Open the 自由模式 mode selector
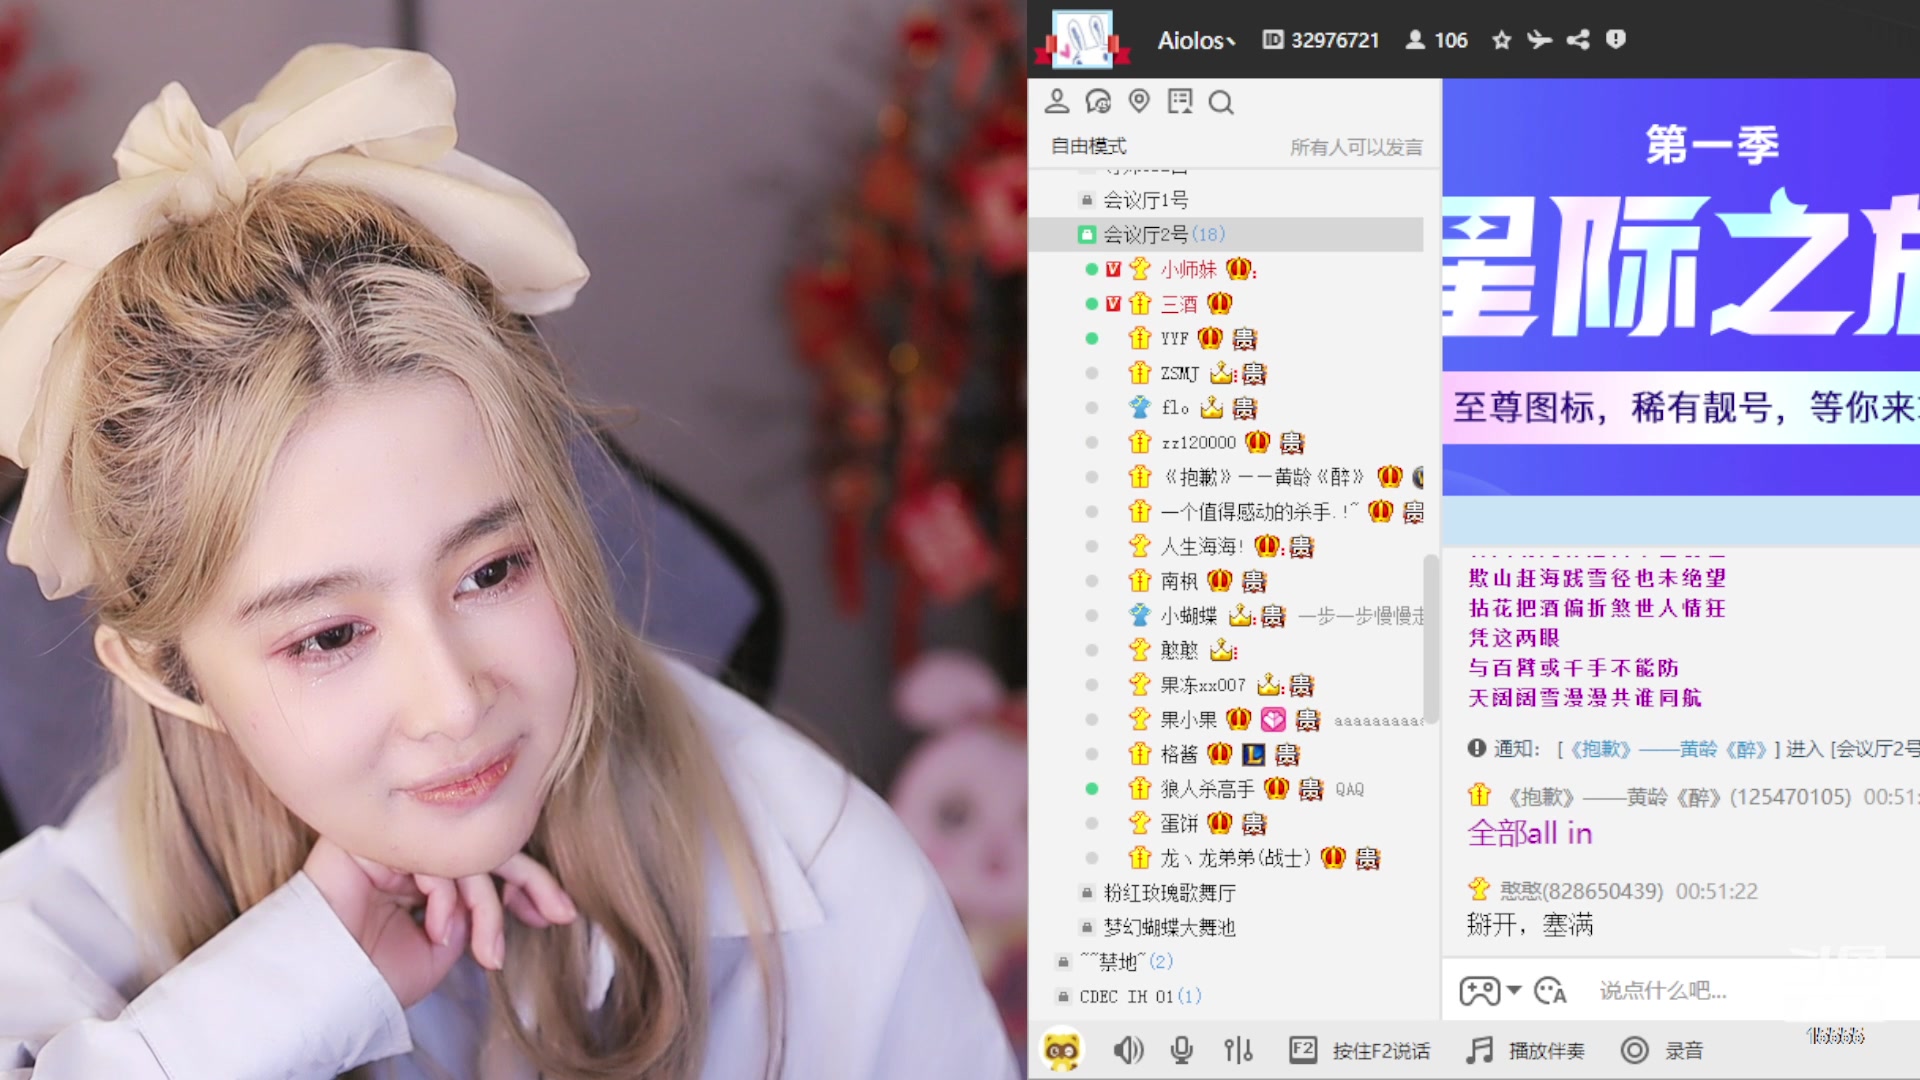 [1089, 146]
